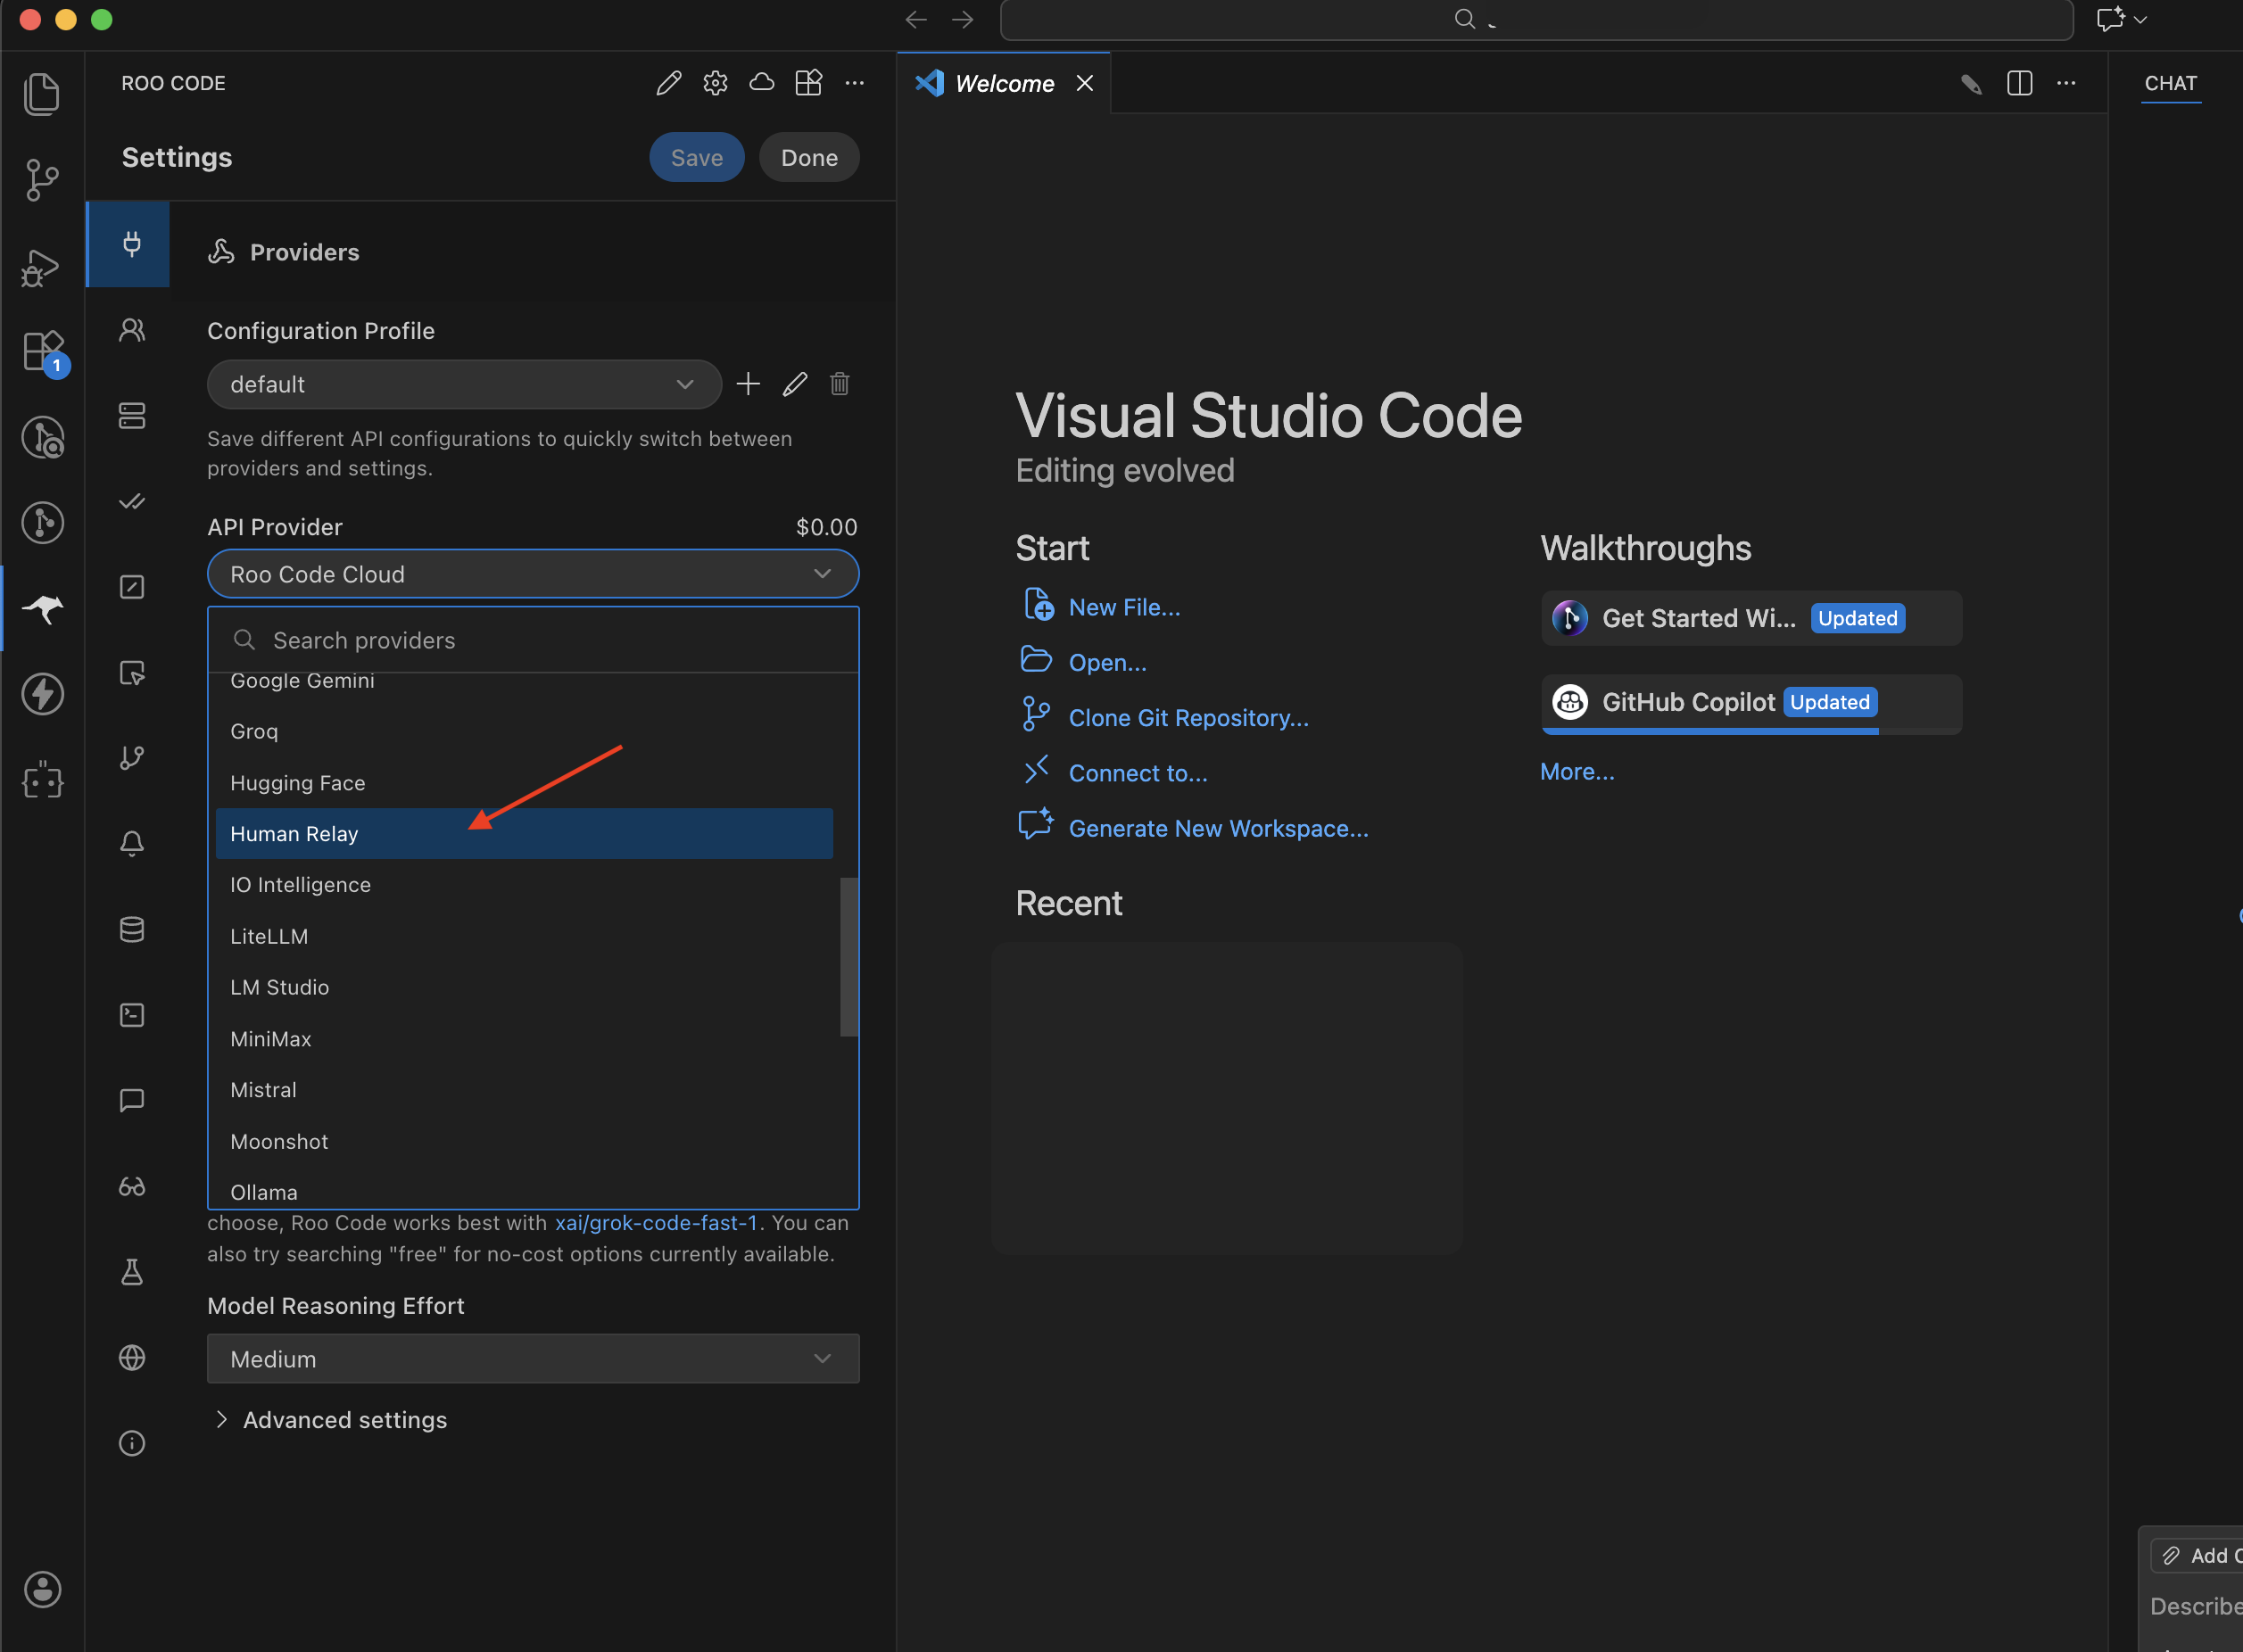Pick MiniMax in the provider list
Image resolution: width=2243 pixels, height=1652 pixels.
point(524,1039)
